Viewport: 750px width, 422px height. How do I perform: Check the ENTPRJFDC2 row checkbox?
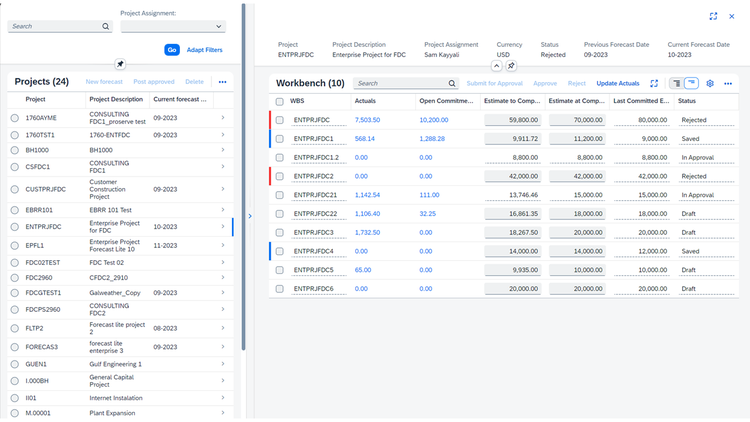click(x=279, y=177)
